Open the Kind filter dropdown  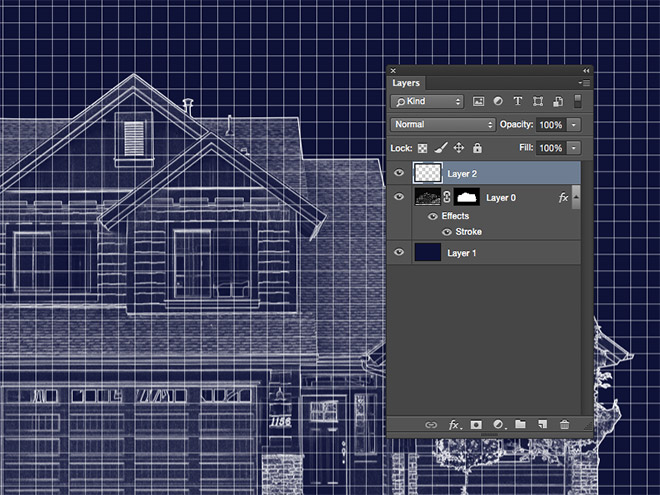427,101
